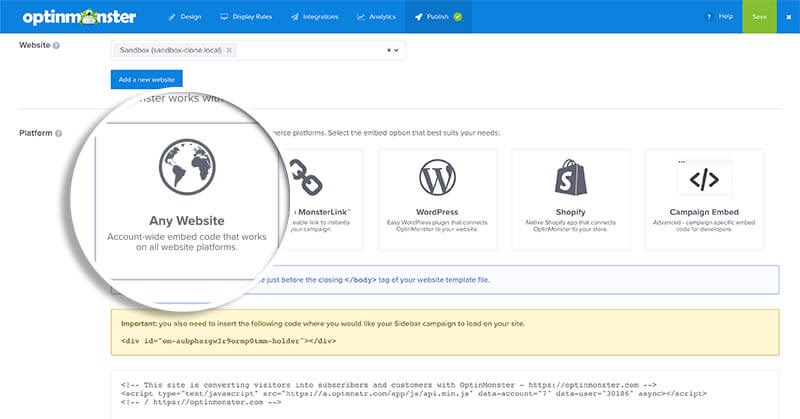Click the WordPress card title

click(x=437, y=212)
